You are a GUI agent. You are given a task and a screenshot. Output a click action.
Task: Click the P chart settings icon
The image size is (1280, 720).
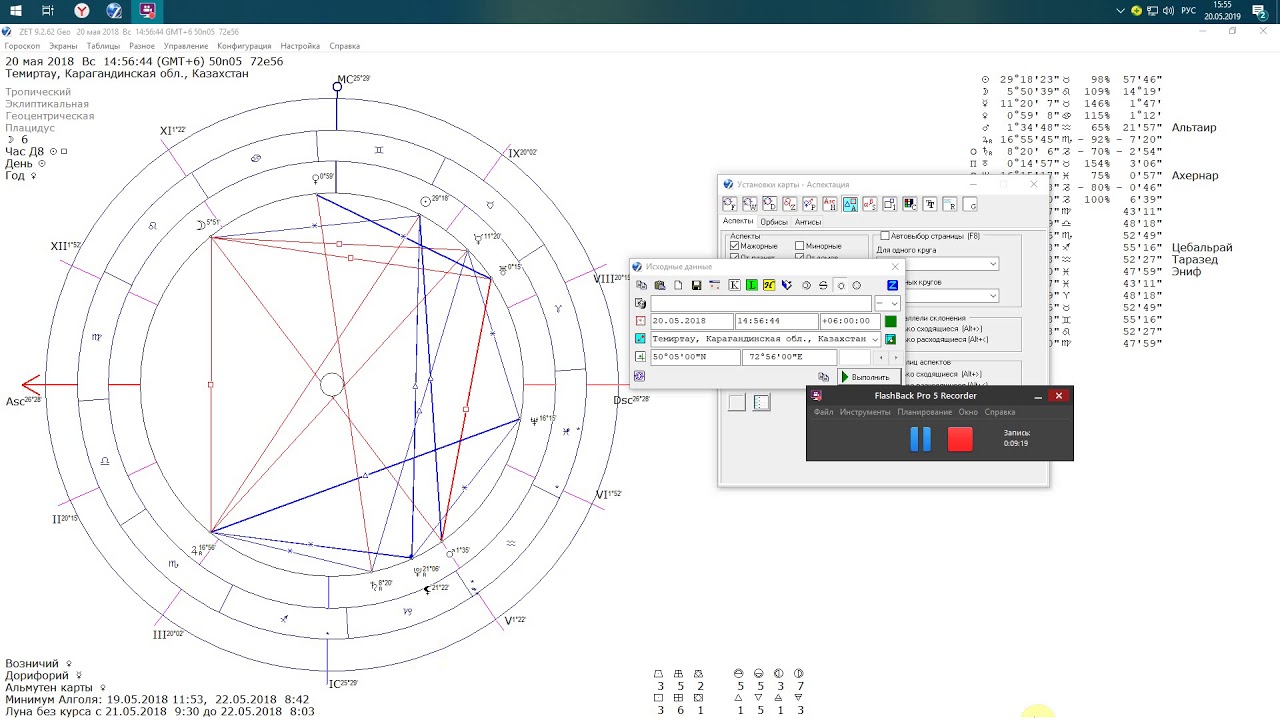pyautogui.click(x=809, y=203)
